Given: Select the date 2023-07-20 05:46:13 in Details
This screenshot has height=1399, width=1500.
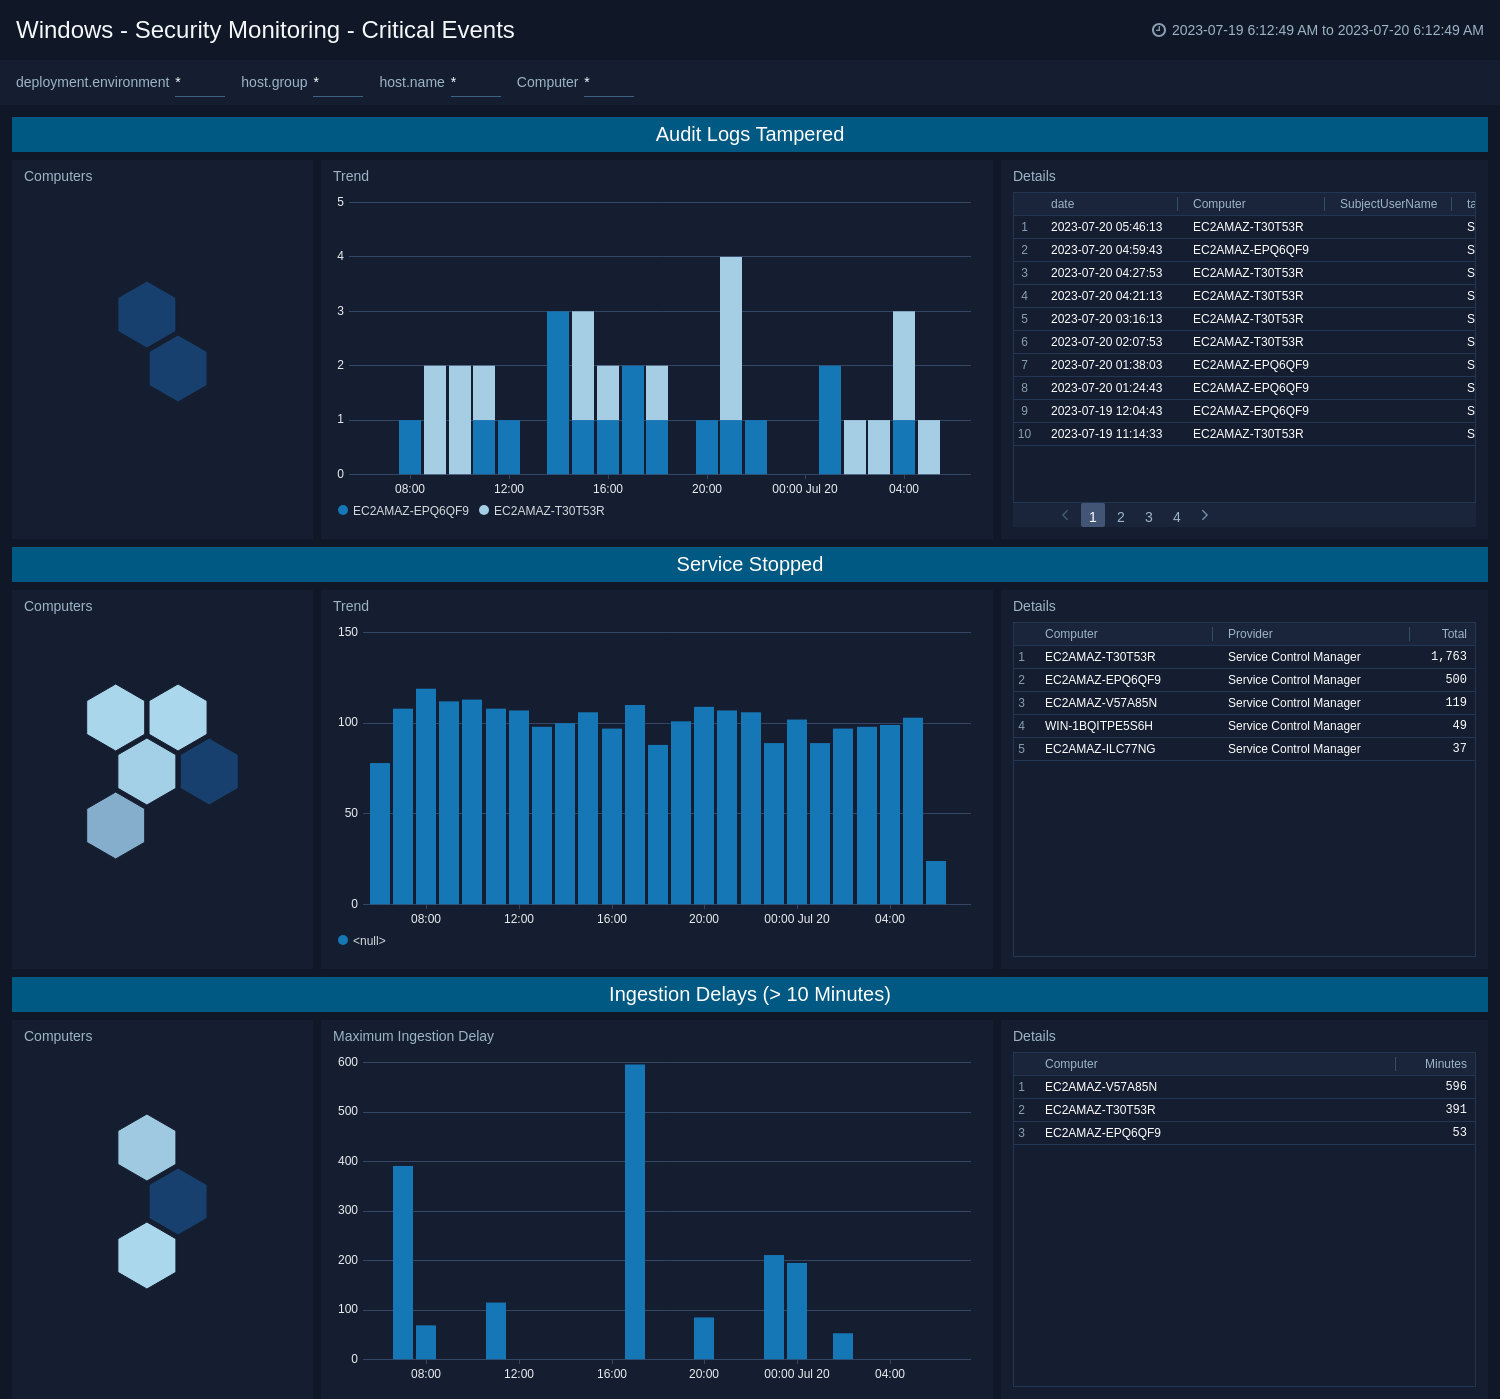Looking at the screenshot, I should tap(1106, 227).
